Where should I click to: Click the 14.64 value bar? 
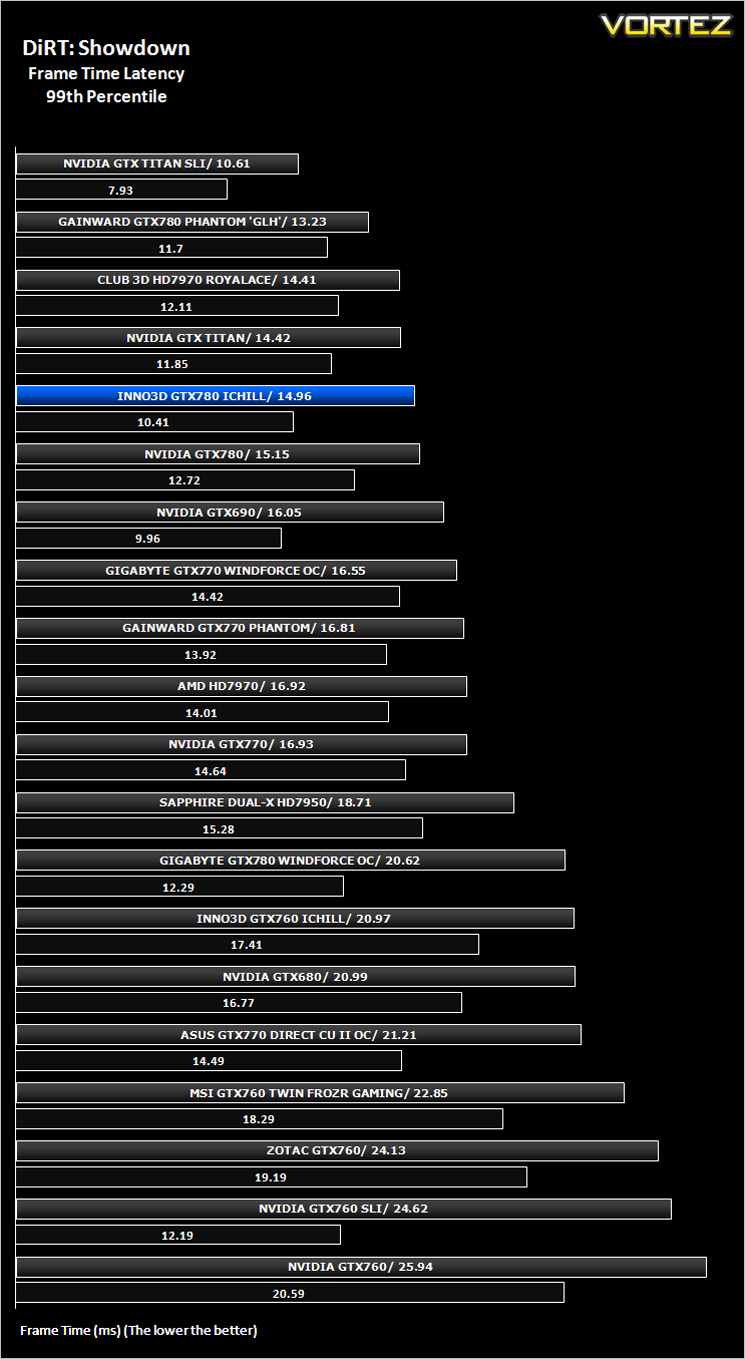211,770
